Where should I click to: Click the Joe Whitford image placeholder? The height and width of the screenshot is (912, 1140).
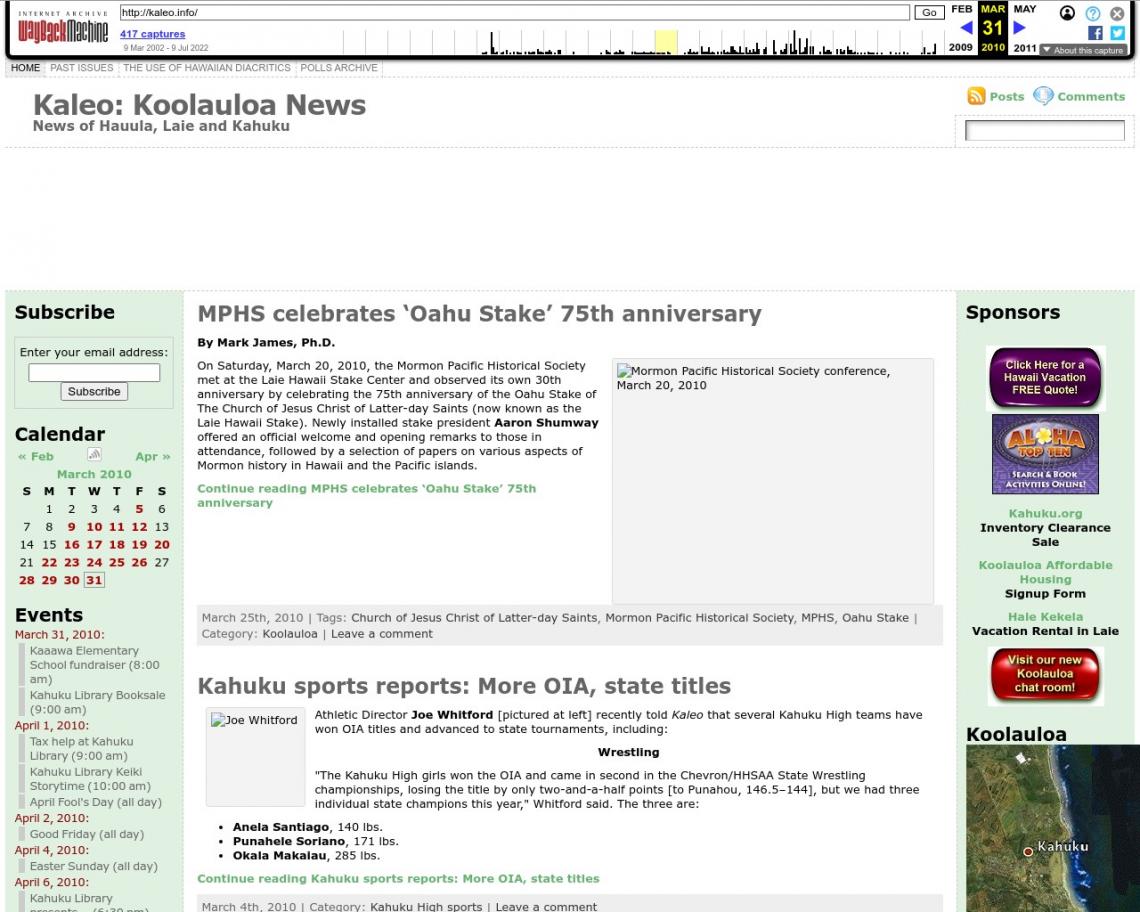pos(254,756)
